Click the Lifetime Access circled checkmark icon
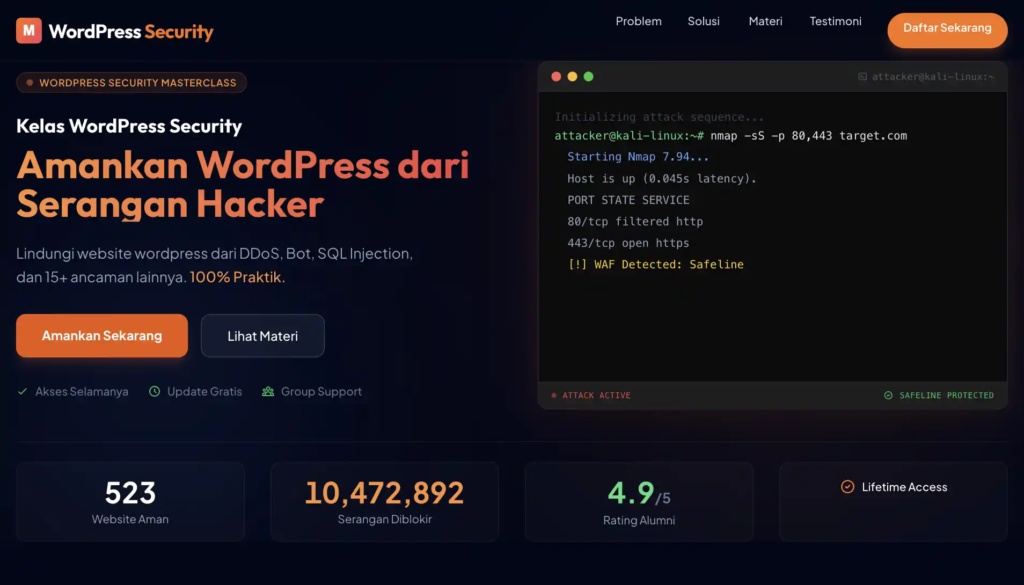The image size is (1024, 585). point(847,487)
